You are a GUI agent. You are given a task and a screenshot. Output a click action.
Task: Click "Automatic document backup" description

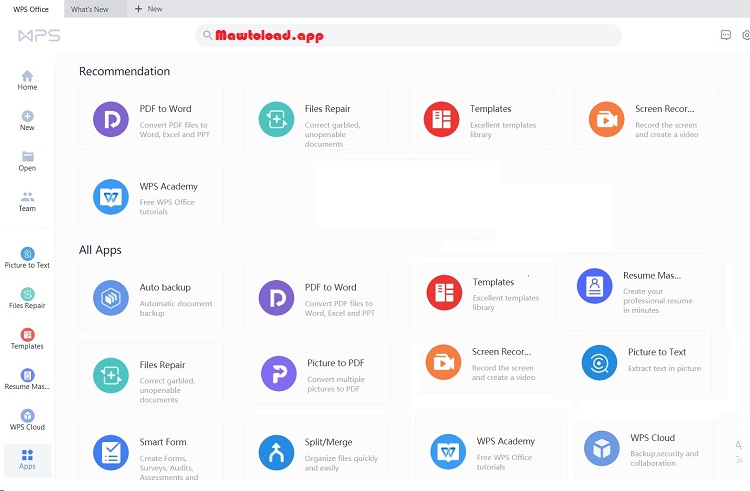tap(176, 308)
